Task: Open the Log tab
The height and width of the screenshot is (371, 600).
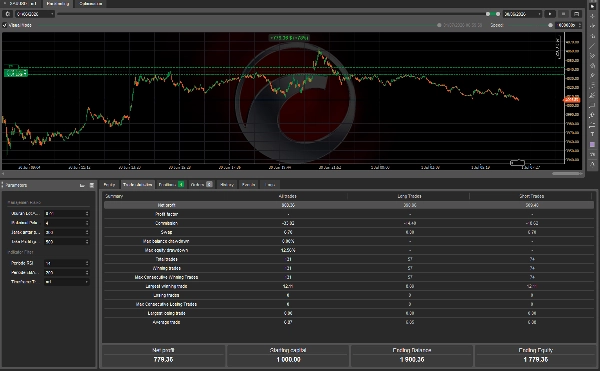Action: pos(270,184)
